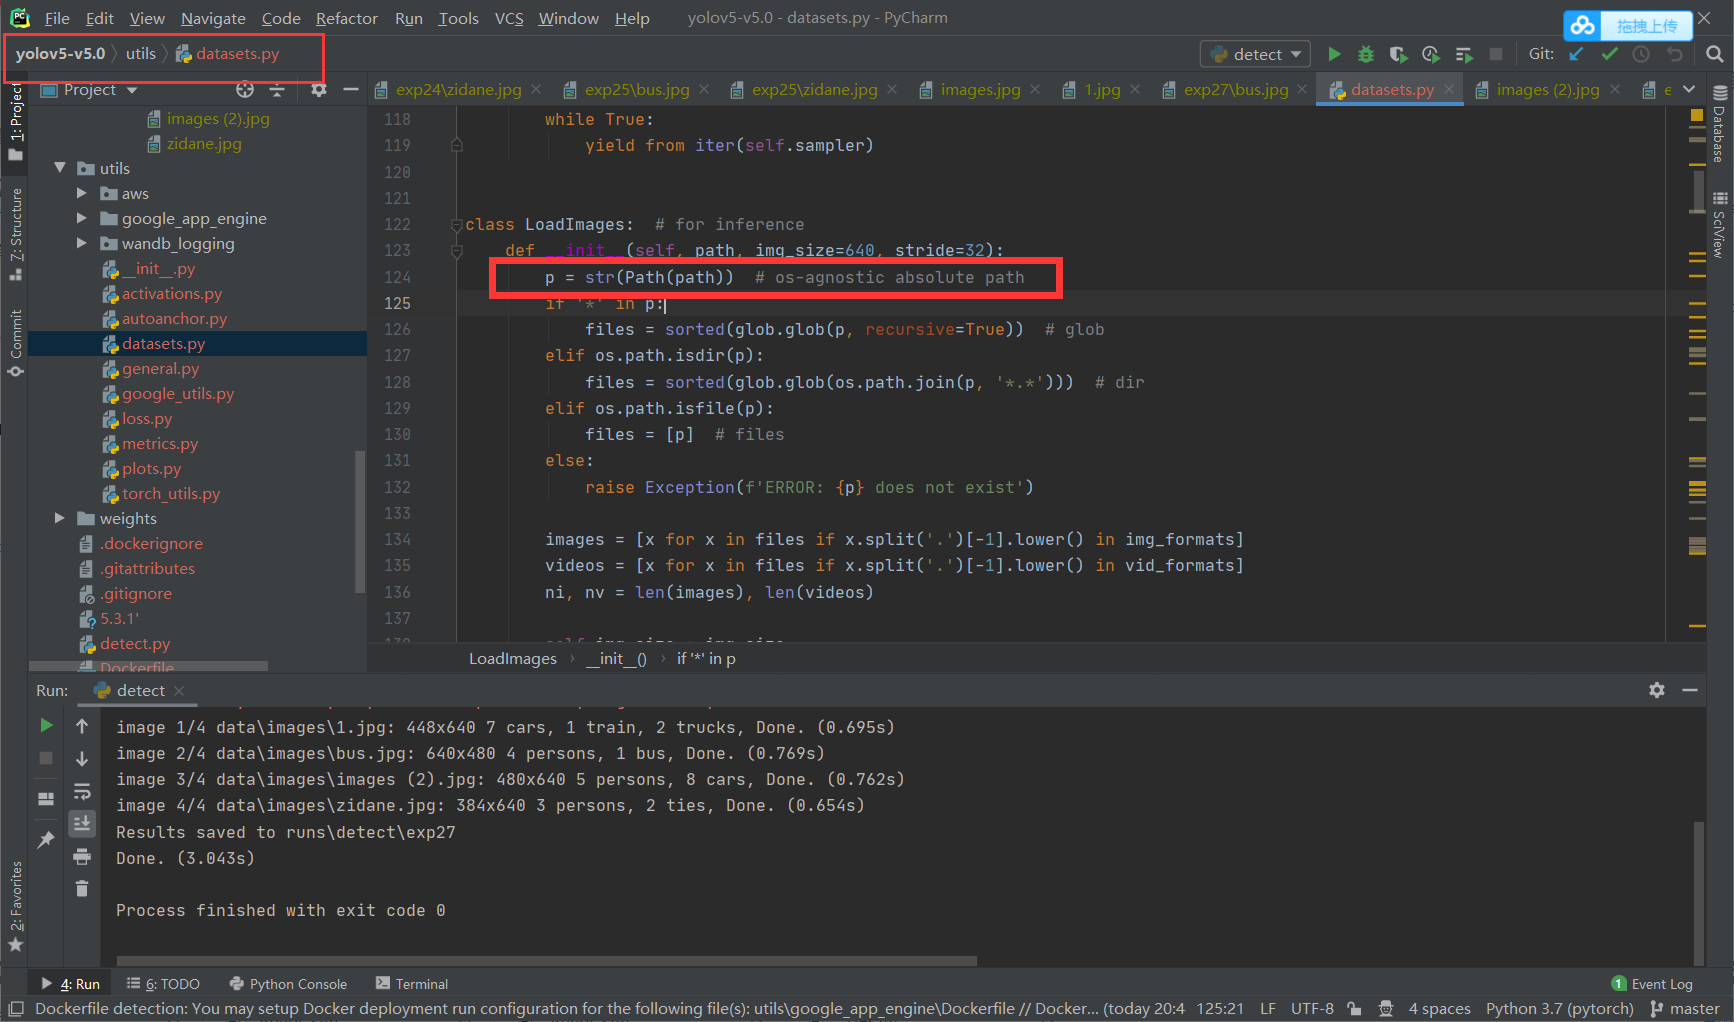Fold the LoadImages class in gutter
Screen dimensions: 1734x1022
[x=457, y=225]
